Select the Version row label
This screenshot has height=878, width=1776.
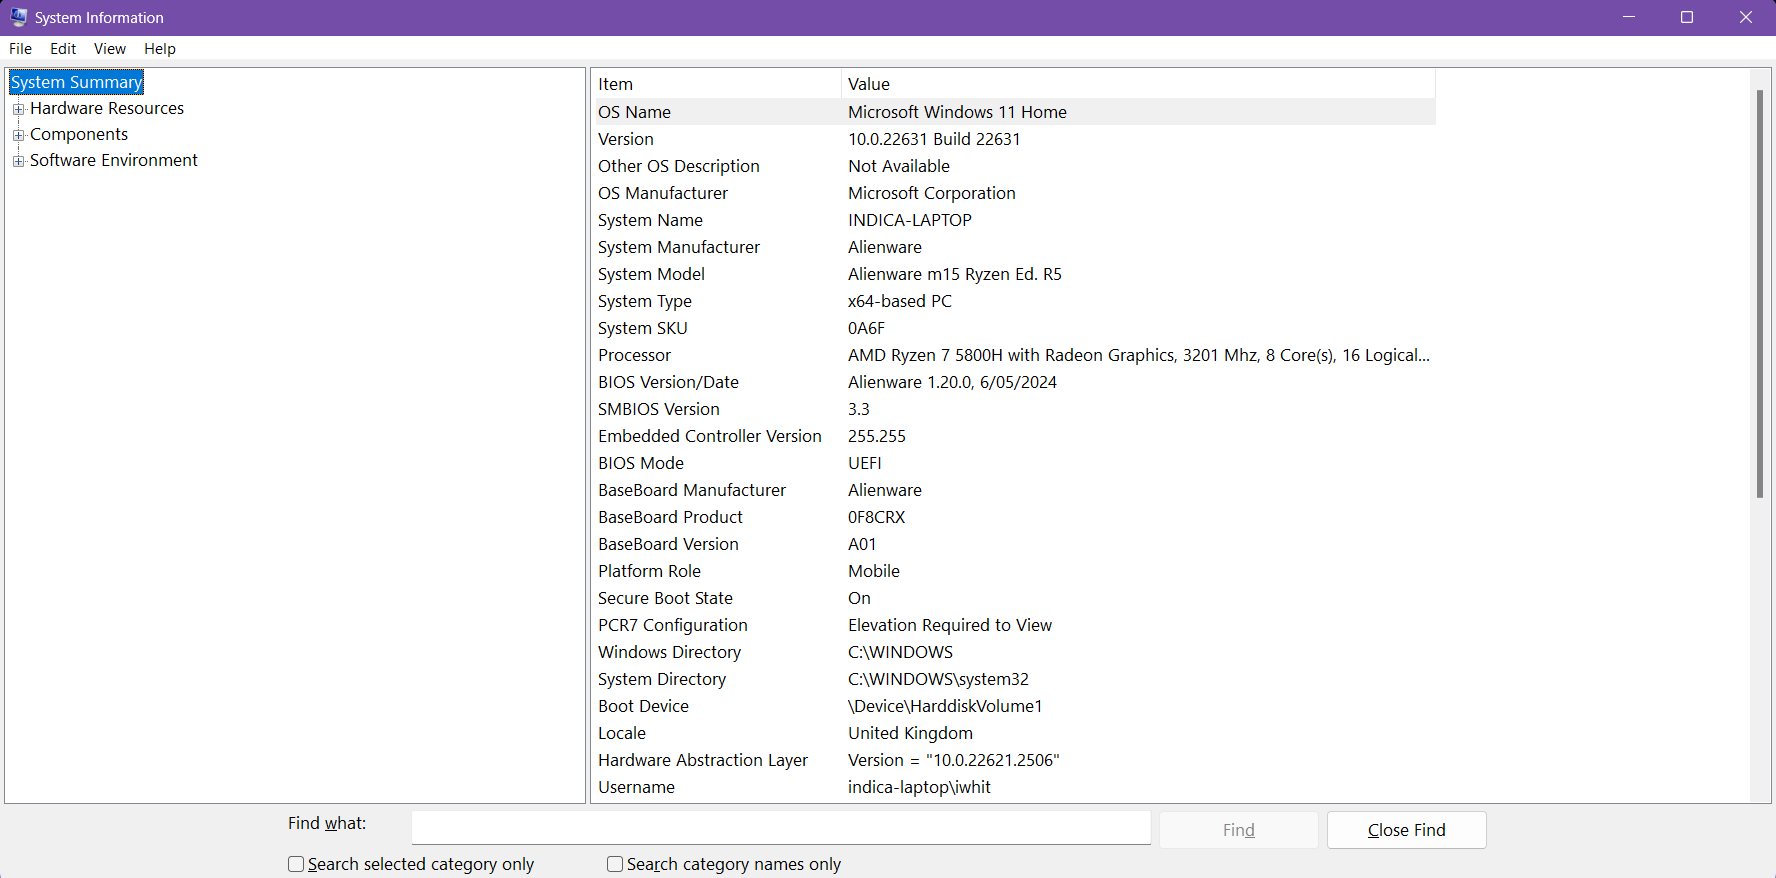point(626,139)
